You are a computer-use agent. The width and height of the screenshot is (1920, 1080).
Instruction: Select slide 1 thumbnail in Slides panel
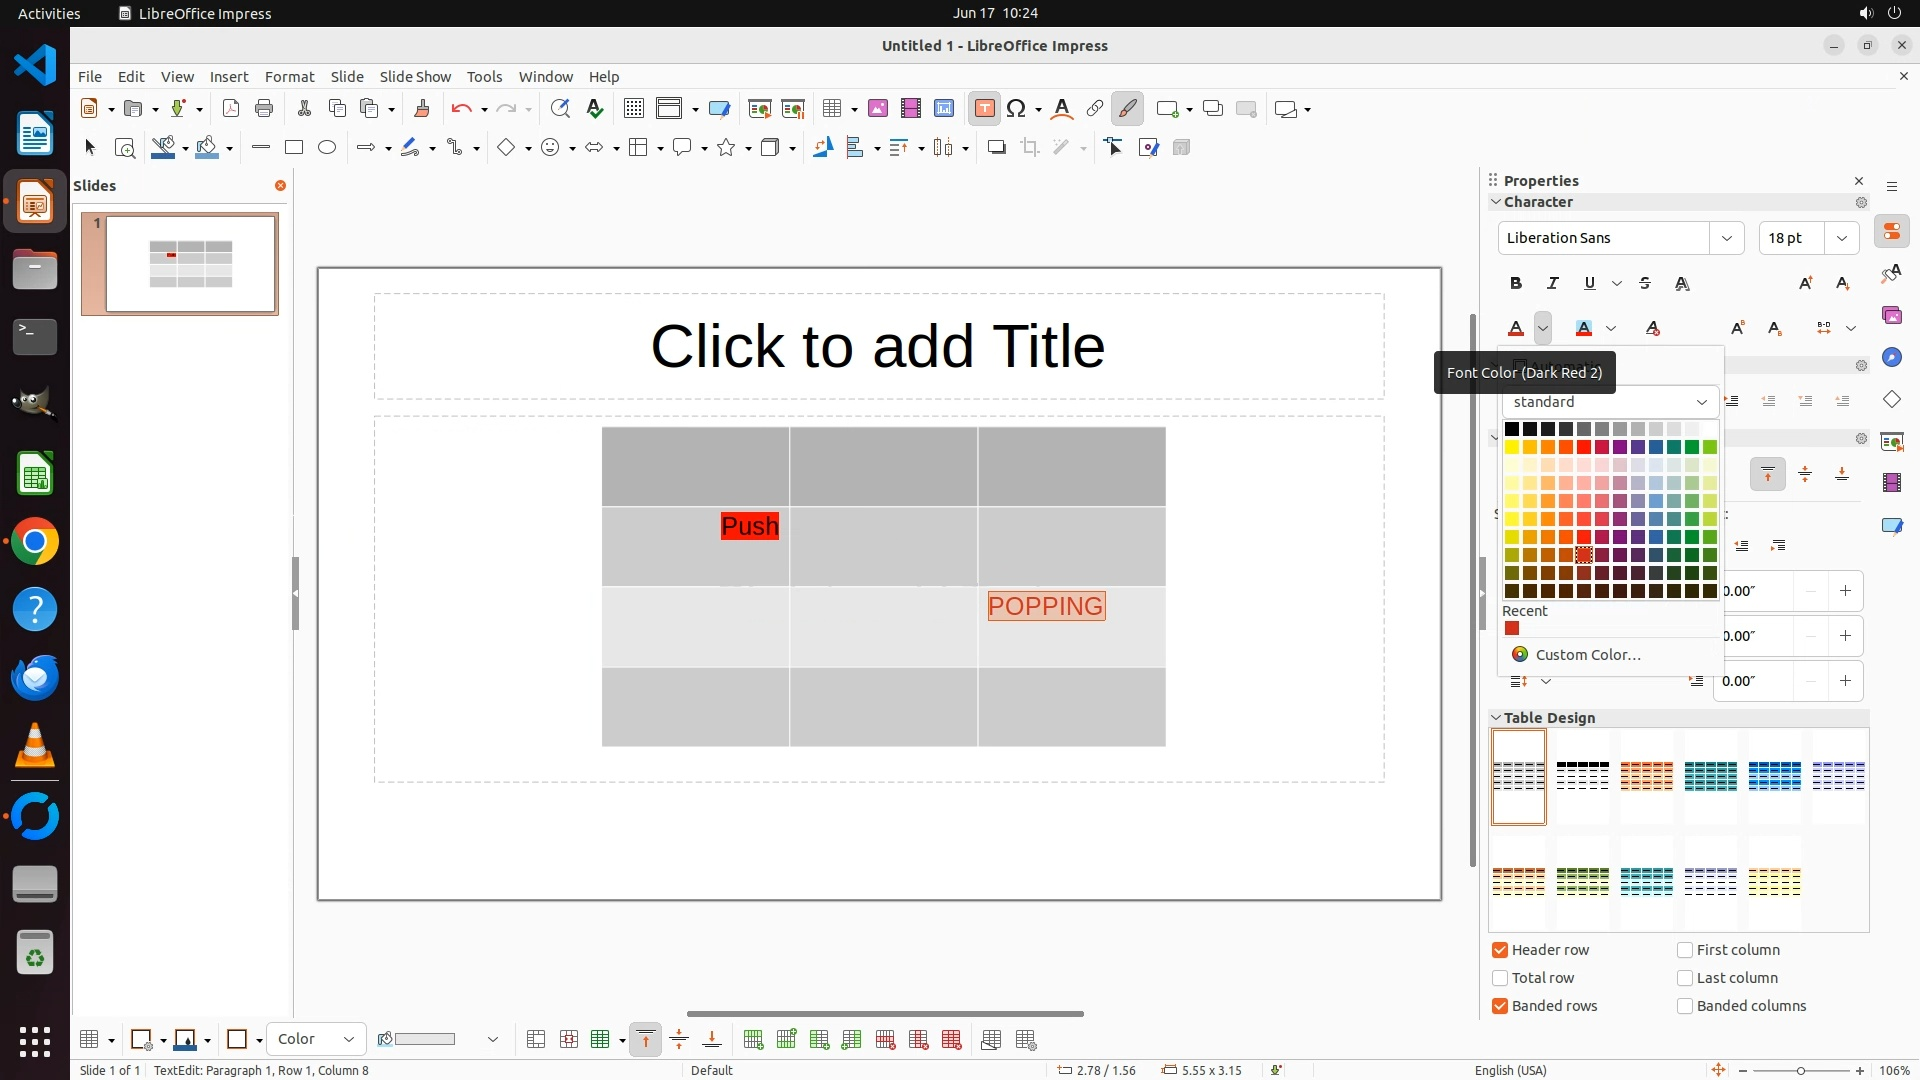[180, 264]
